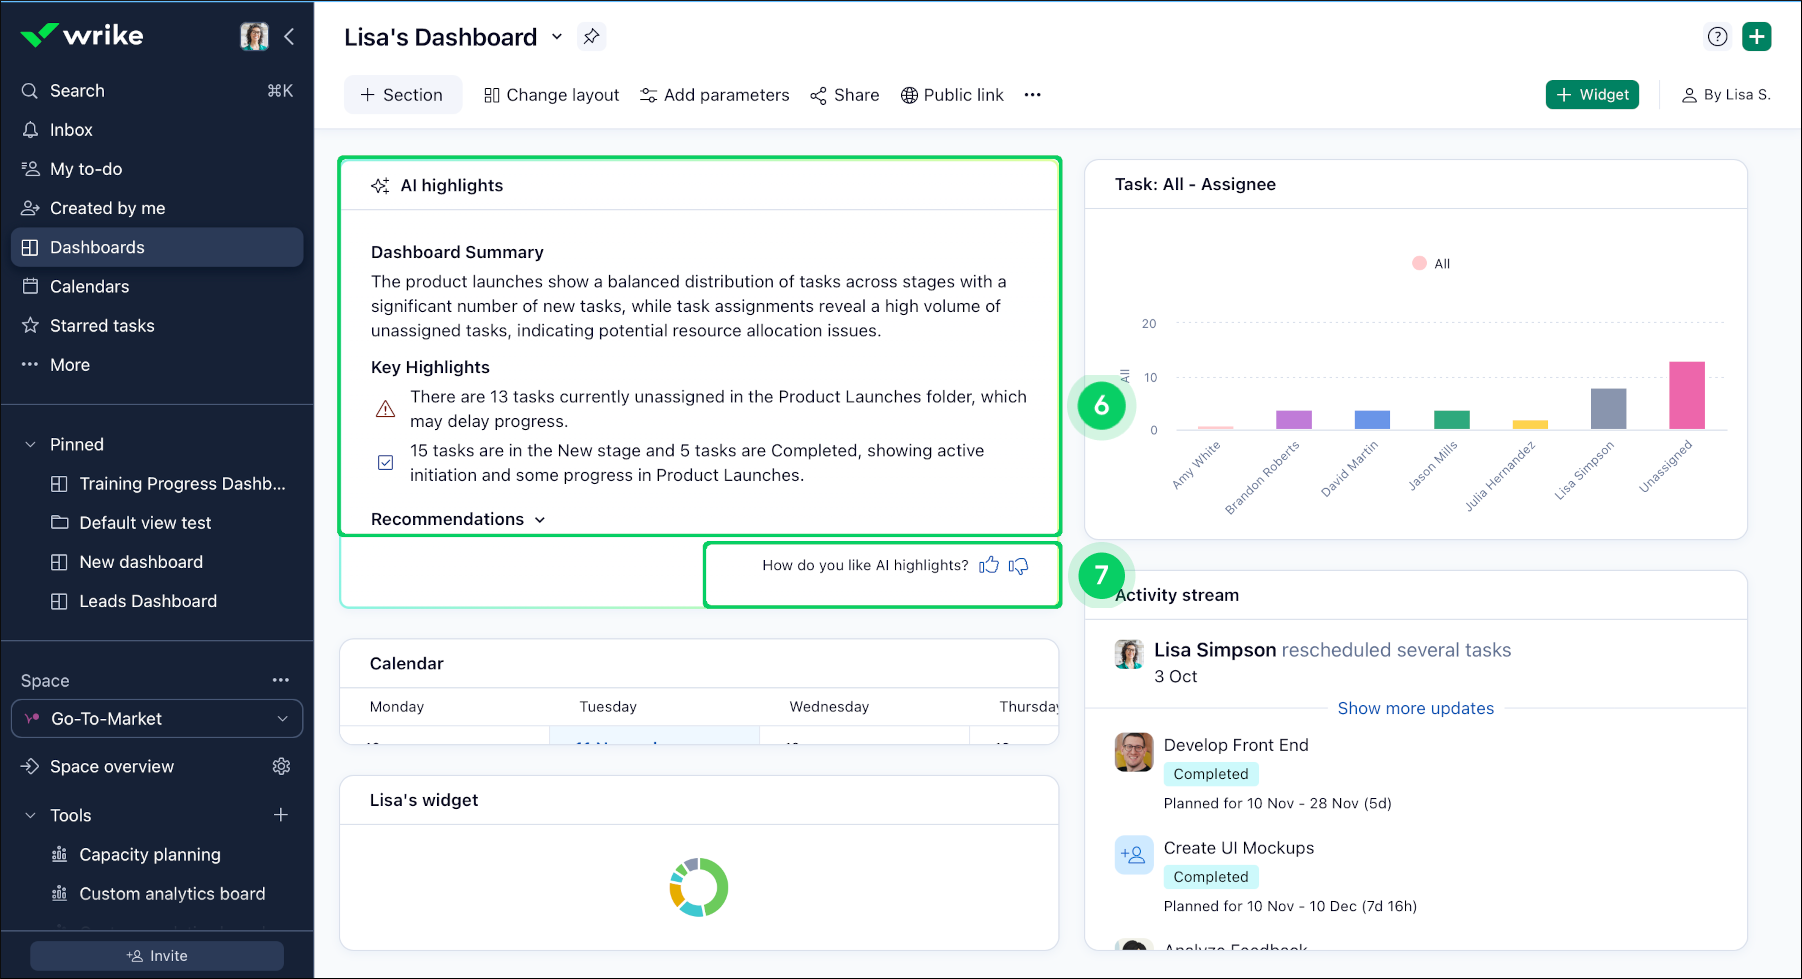Click the green Widget button

point(1592,95)
